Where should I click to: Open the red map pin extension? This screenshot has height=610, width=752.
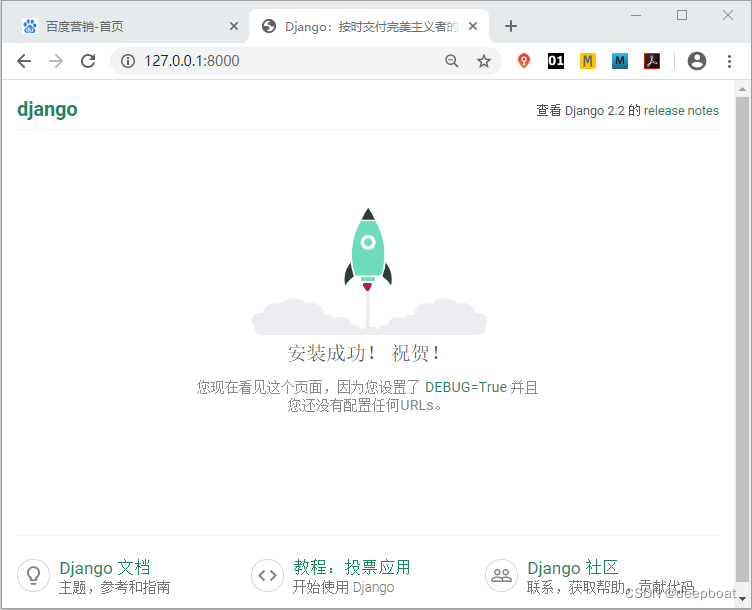tap(524, 61)
